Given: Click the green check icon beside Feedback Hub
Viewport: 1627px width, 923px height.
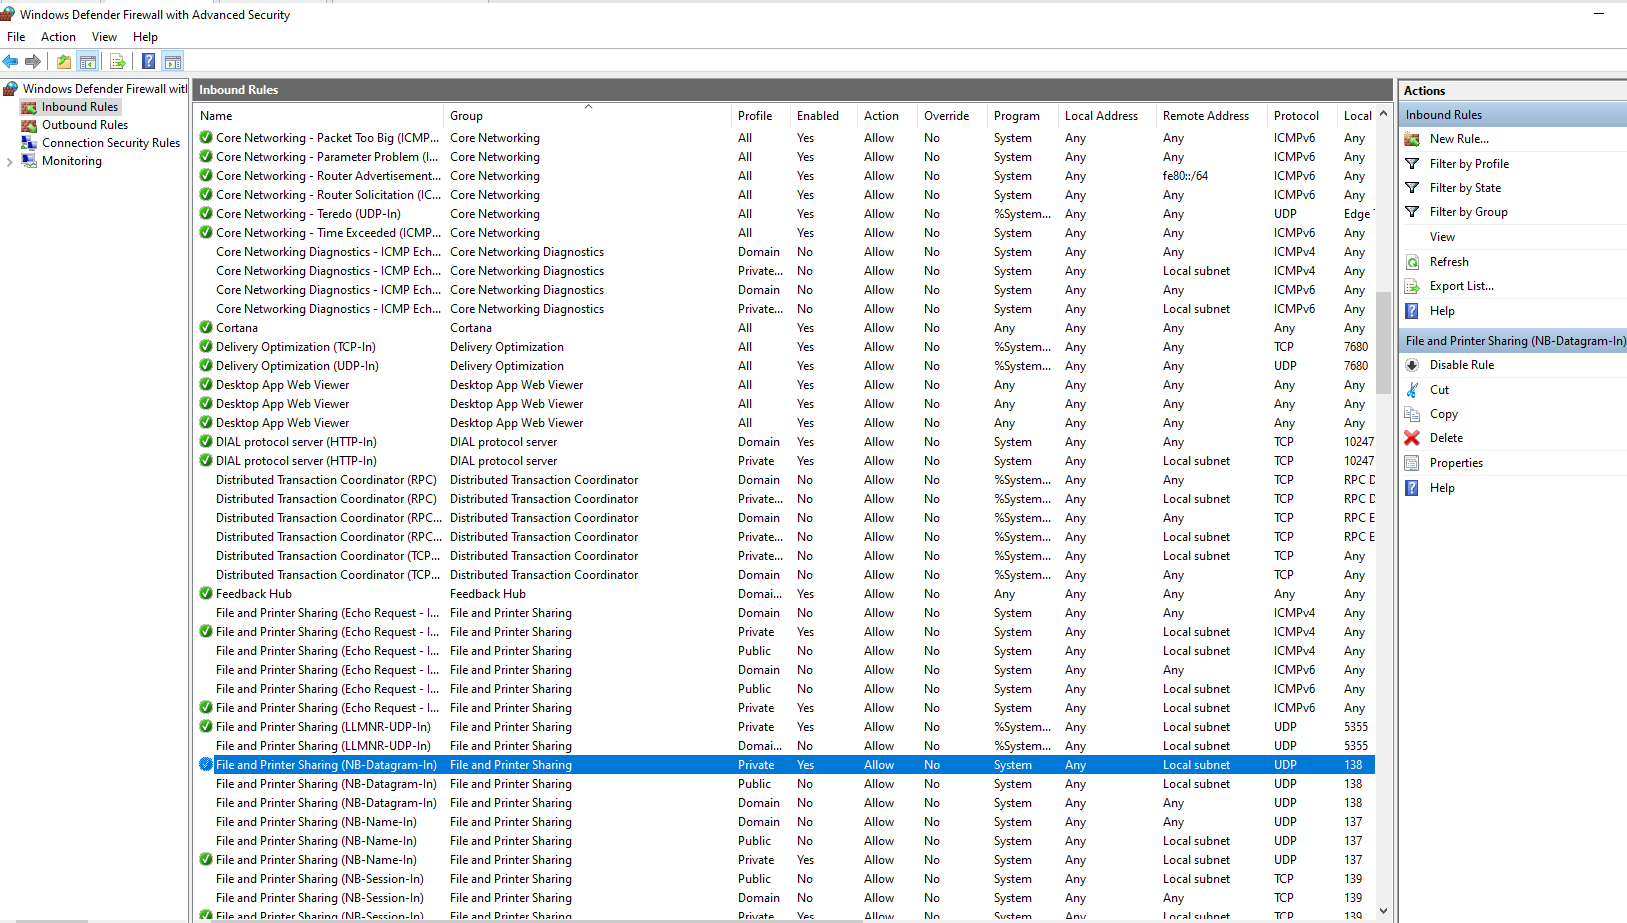Looking at the screenshot, I should coord(206,593).
